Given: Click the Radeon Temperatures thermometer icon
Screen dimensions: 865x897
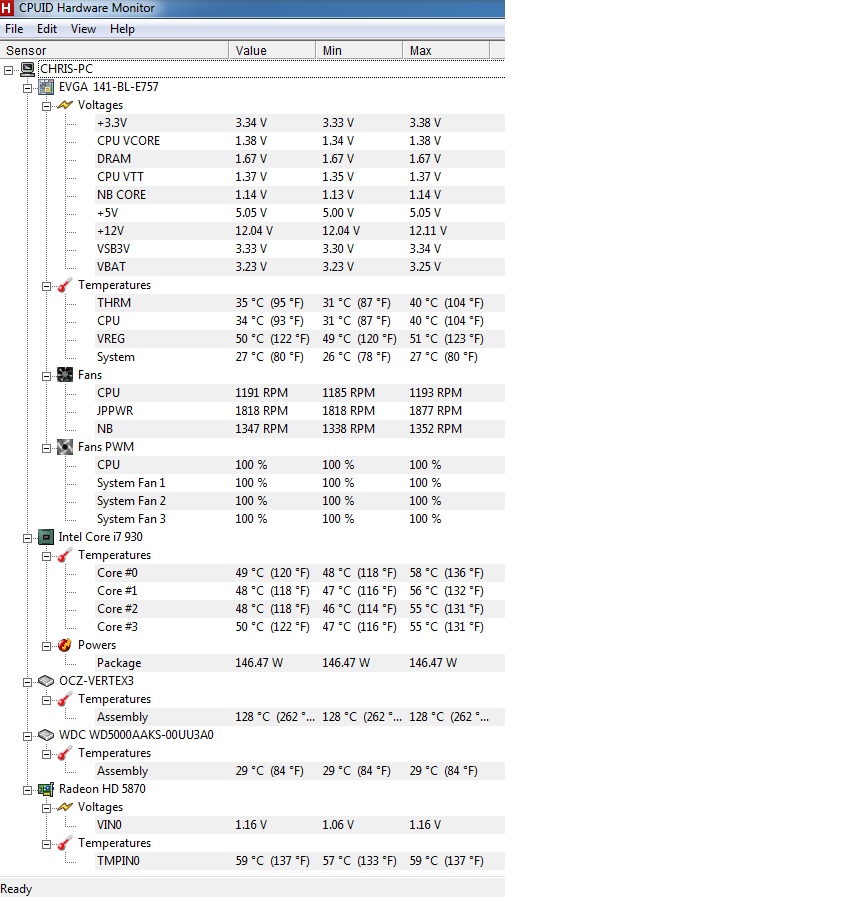Looking at the screenshot, I should click(65, 843).
